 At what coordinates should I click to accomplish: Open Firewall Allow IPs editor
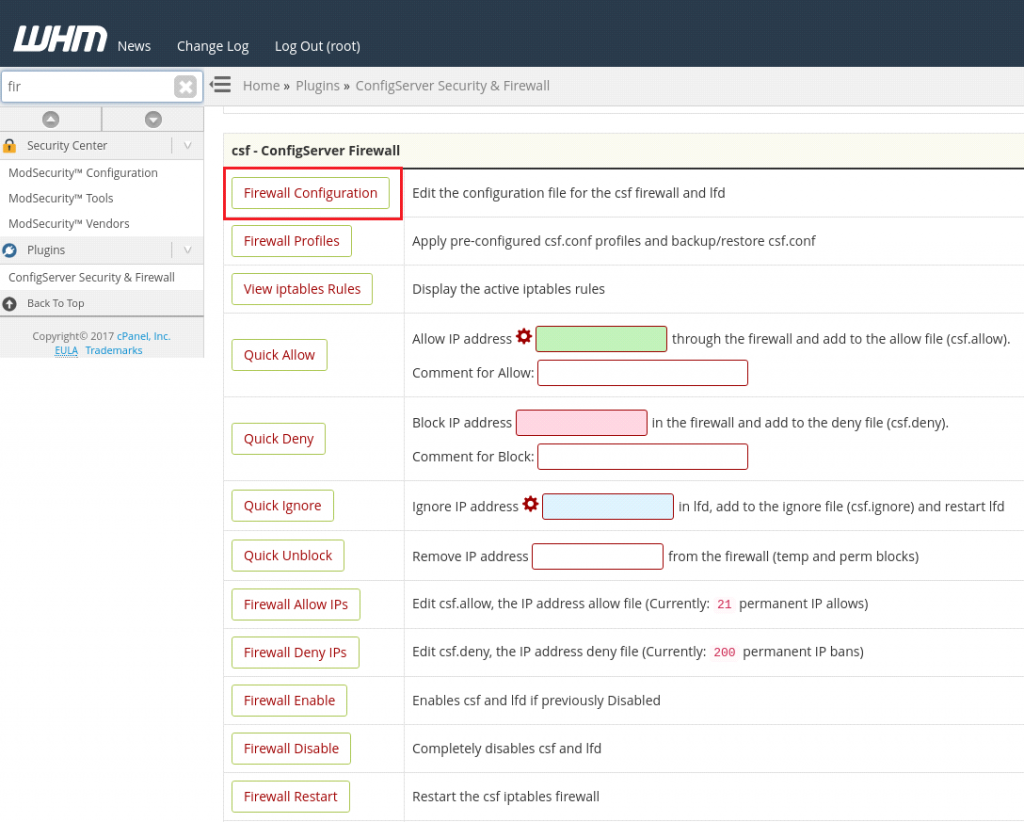pos(296,605)
